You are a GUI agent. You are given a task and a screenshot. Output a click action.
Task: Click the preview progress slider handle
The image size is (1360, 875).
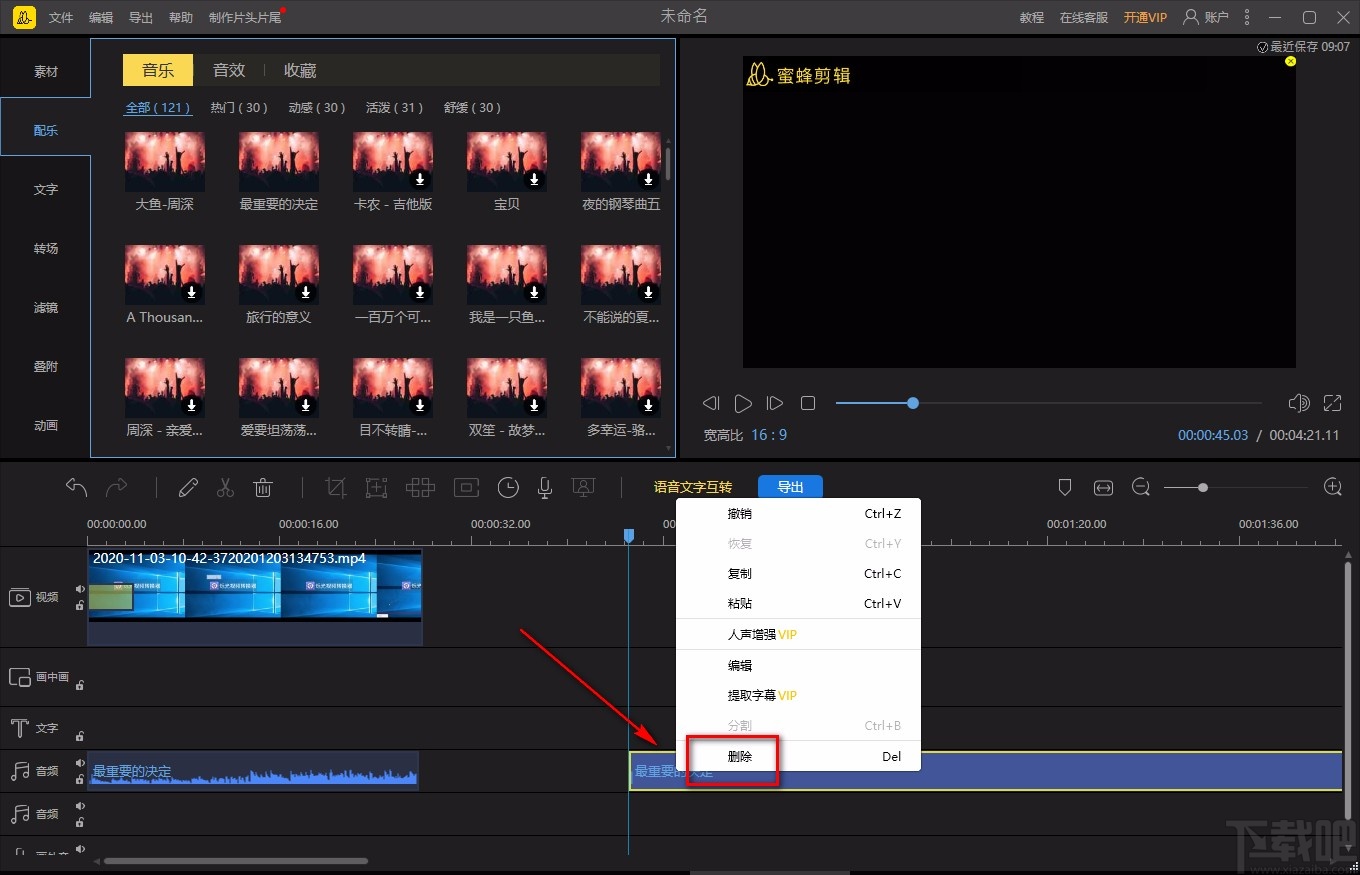[x=913, y=403]
